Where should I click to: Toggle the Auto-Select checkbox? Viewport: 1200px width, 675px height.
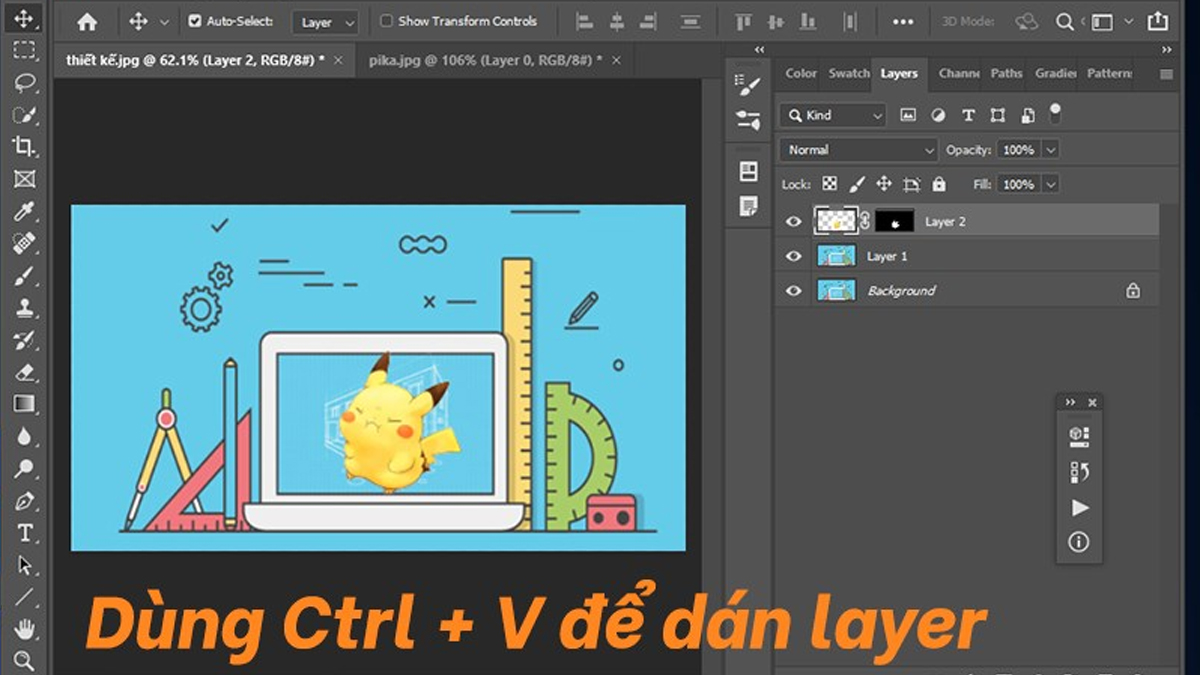pos(193,20)
